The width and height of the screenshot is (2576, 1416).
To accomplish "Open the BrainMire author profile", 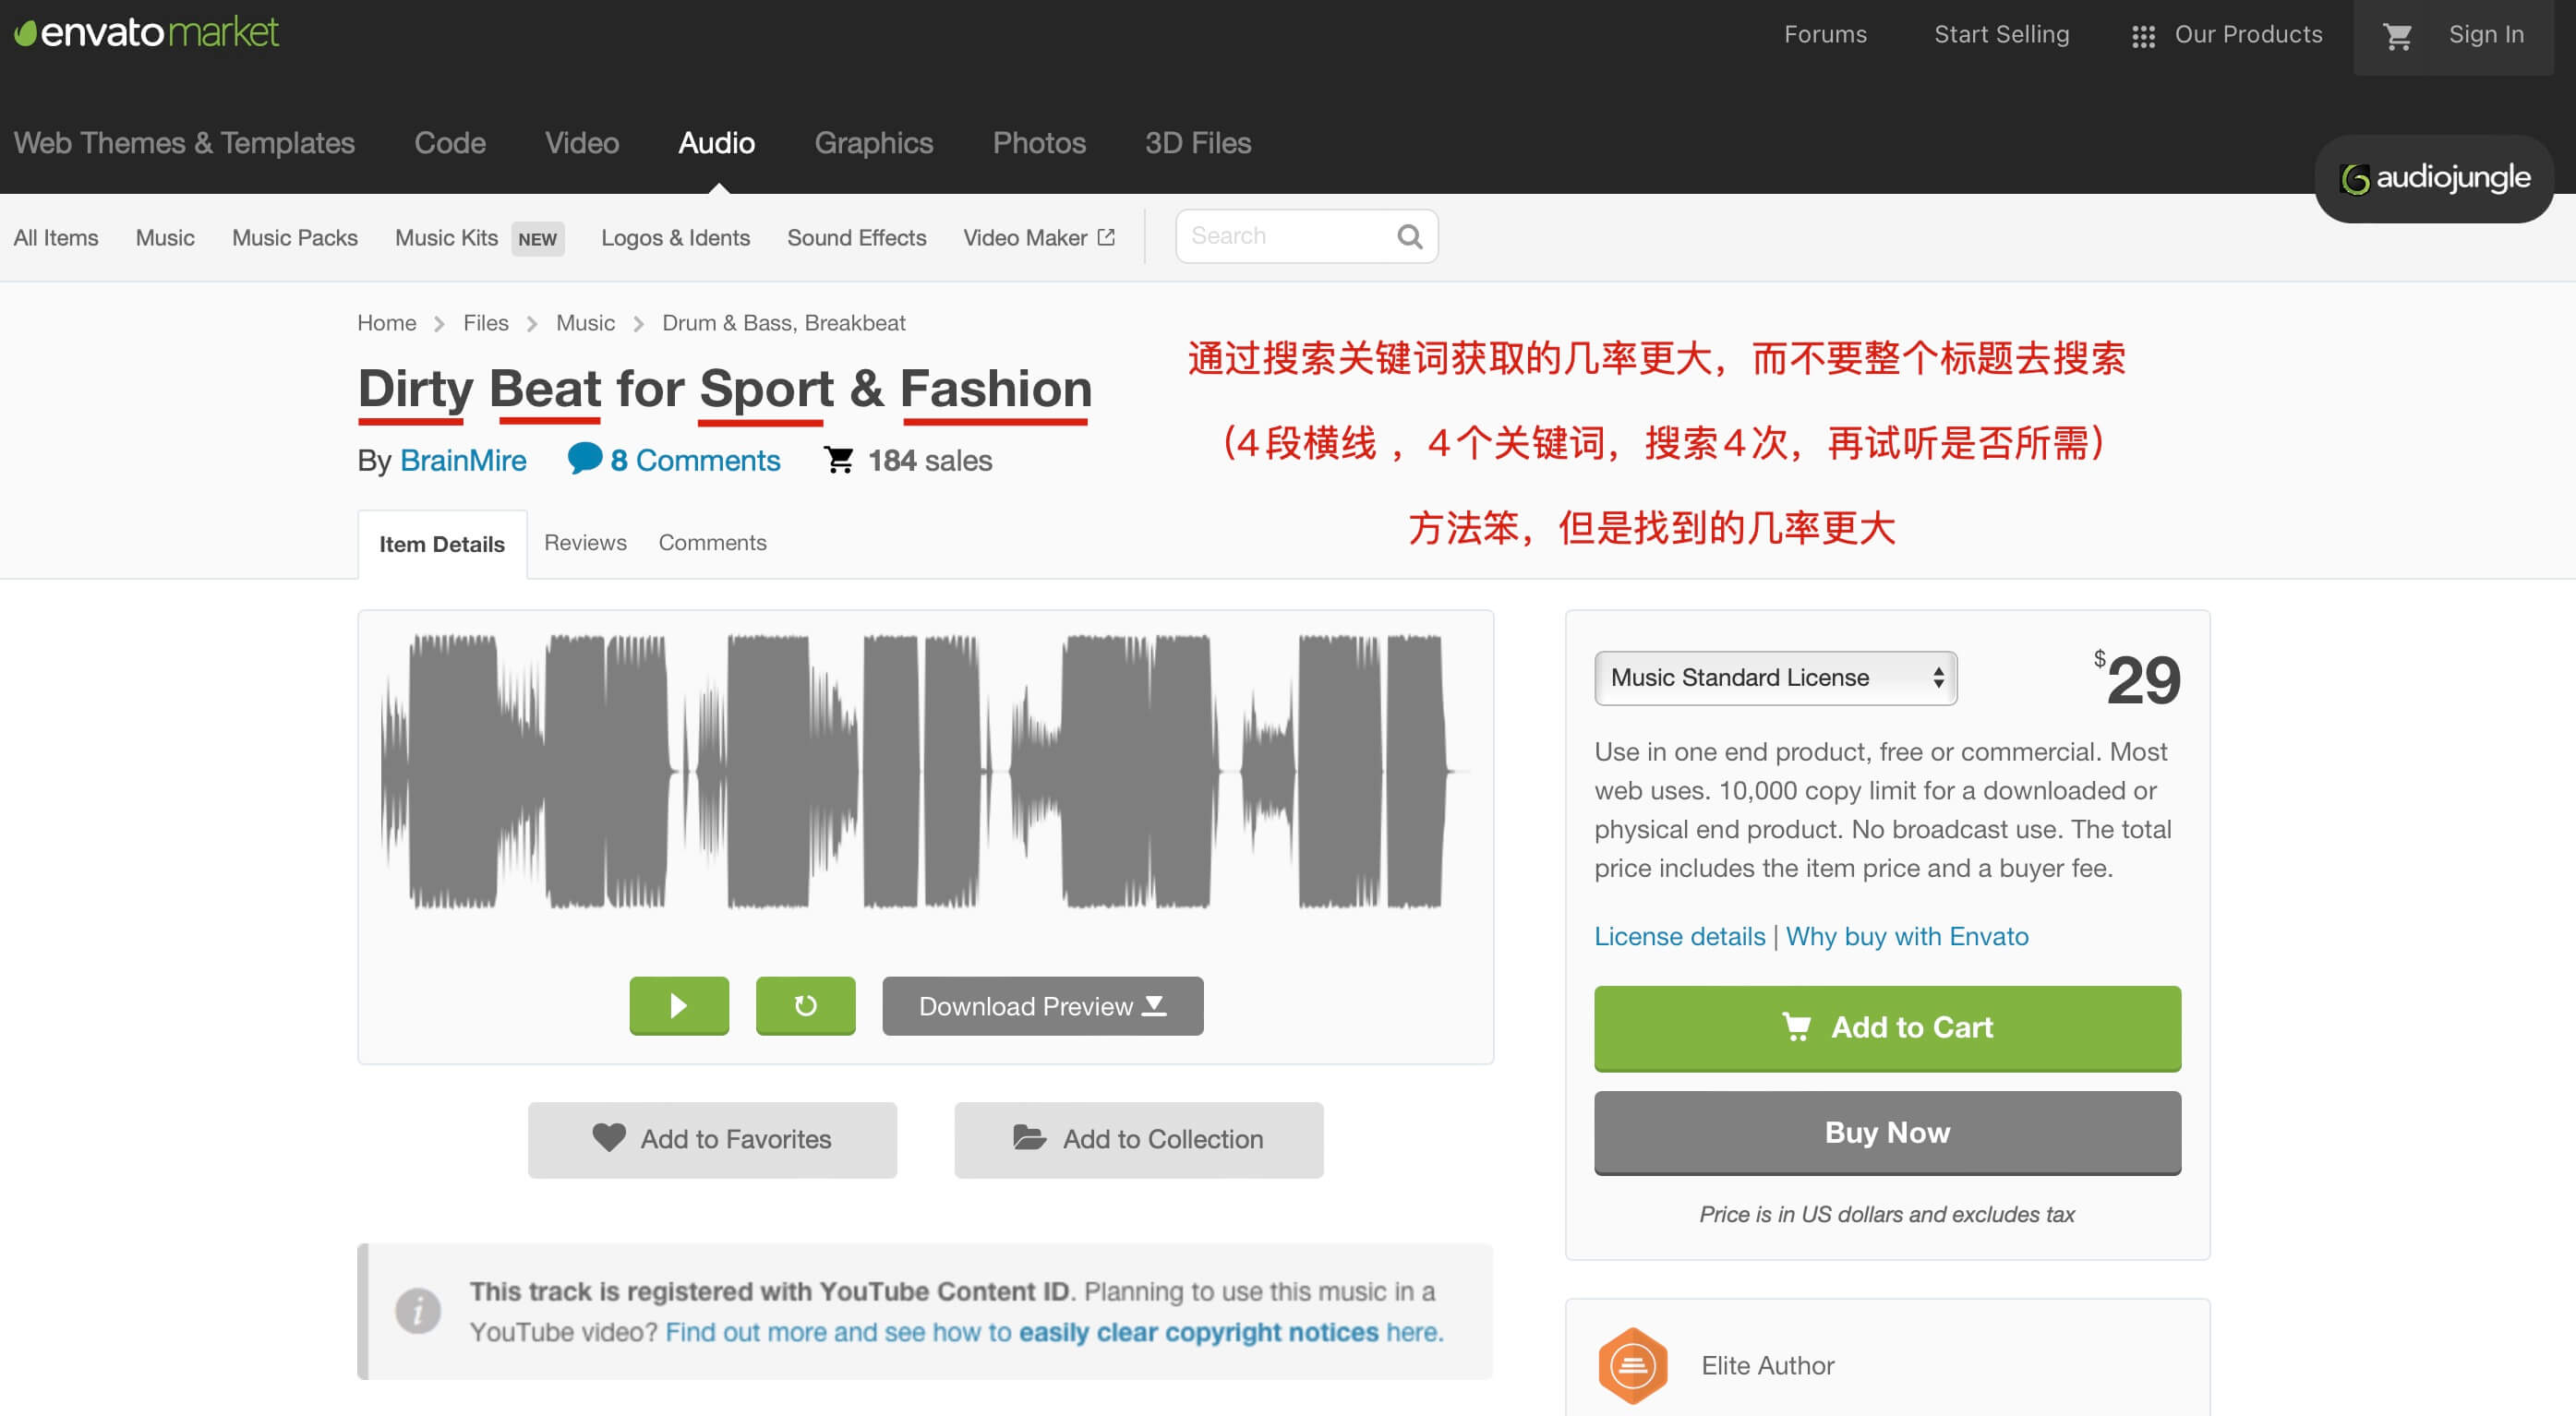I will pos(463,460).
